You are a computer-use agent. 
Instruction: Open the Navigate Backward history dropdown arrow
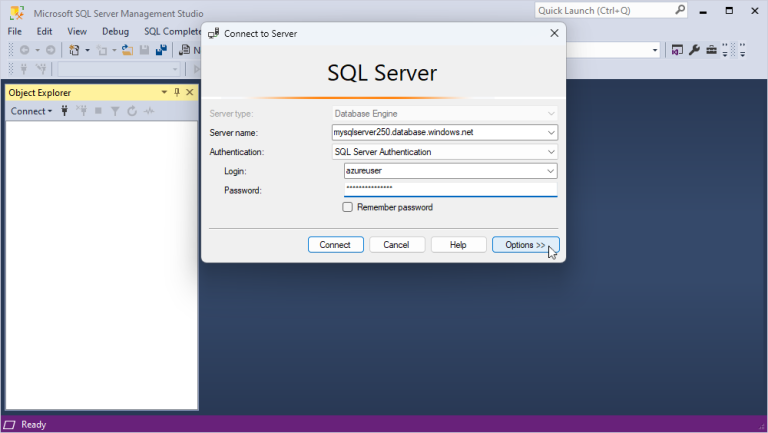(37, 50)
